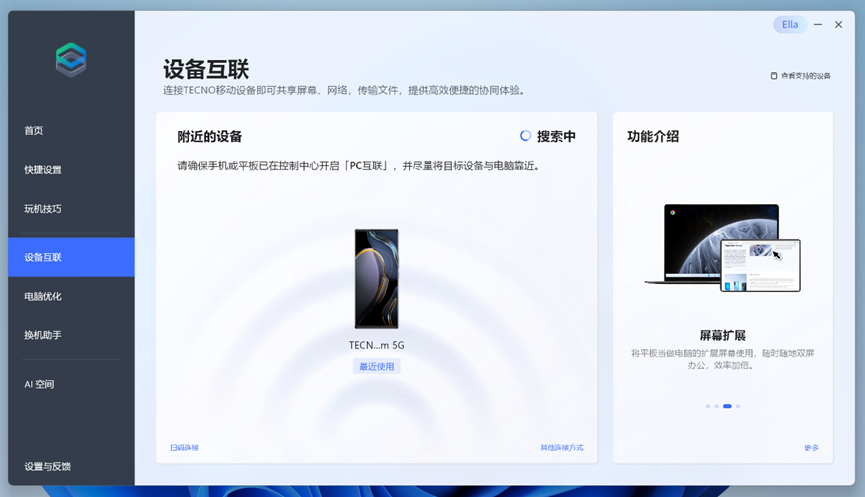Click the app logo in the sidebar
Viewport: 865px width, 497px height.
click(x=71, y=60)
